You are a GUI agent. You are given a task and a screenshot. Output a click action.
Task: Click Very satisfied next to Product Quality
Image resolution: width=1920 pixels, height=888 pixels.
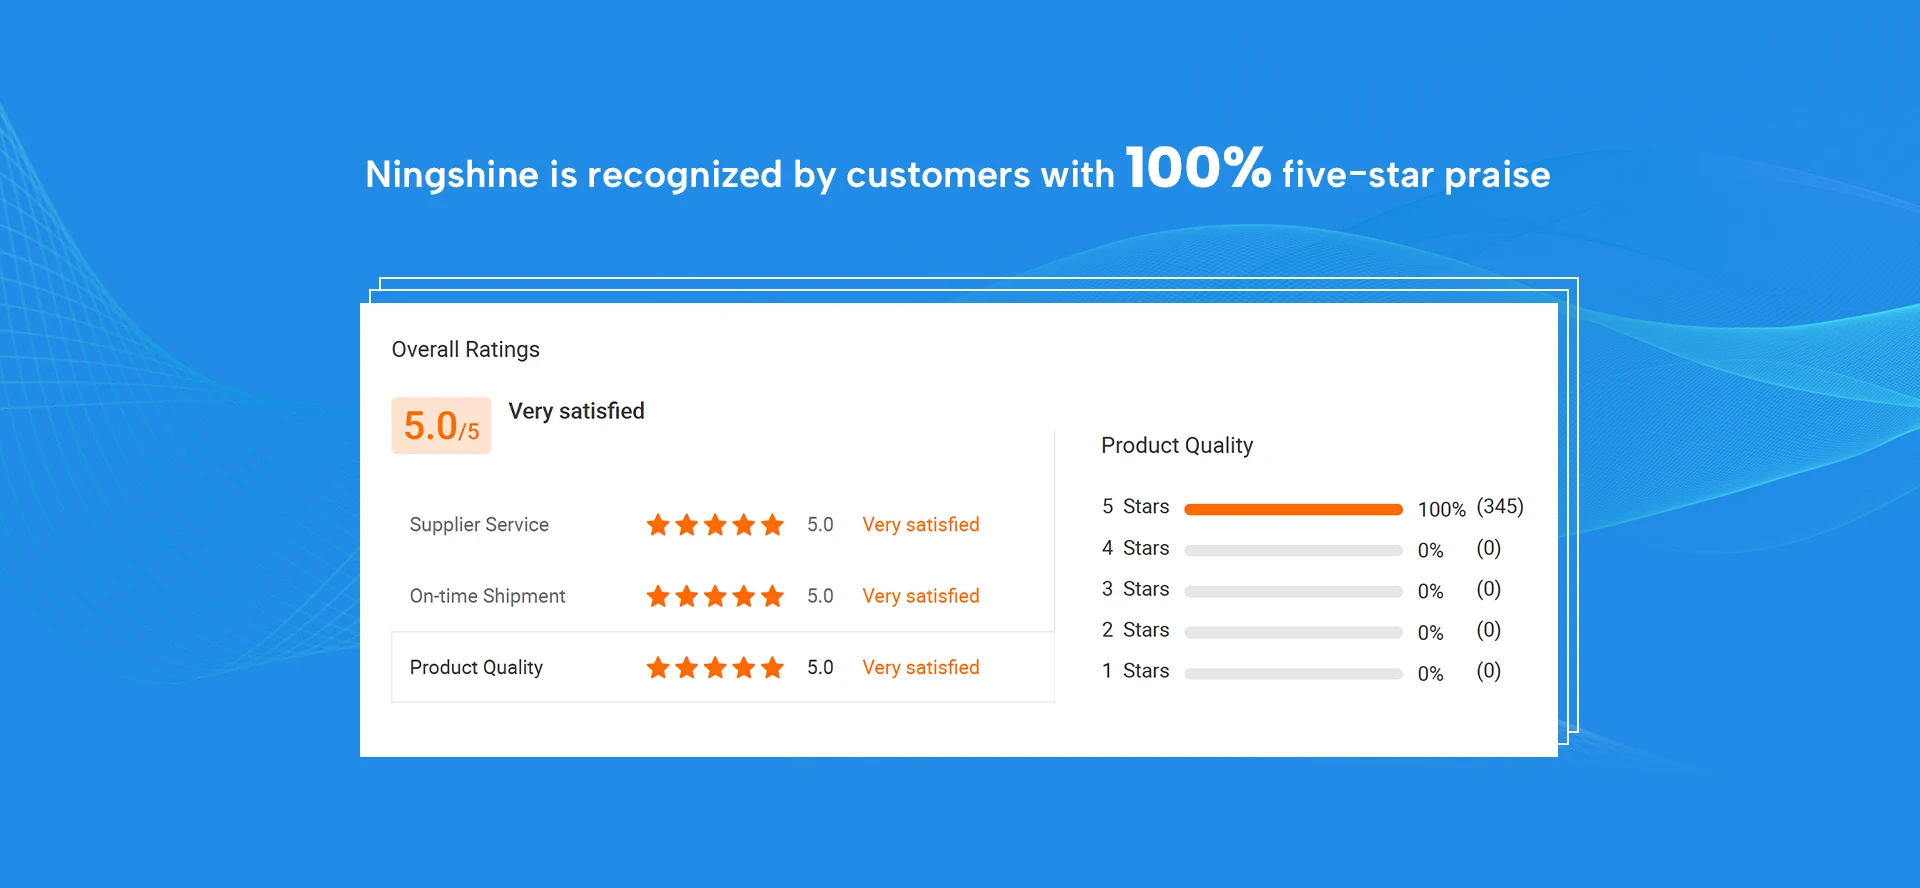pyautogui.click(x=921, y=668)
